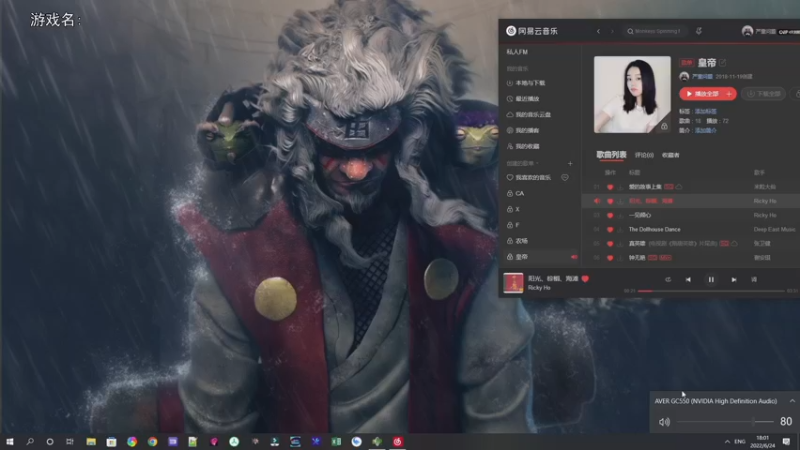Click cloud icon beside 真英雄

(734, 244)
